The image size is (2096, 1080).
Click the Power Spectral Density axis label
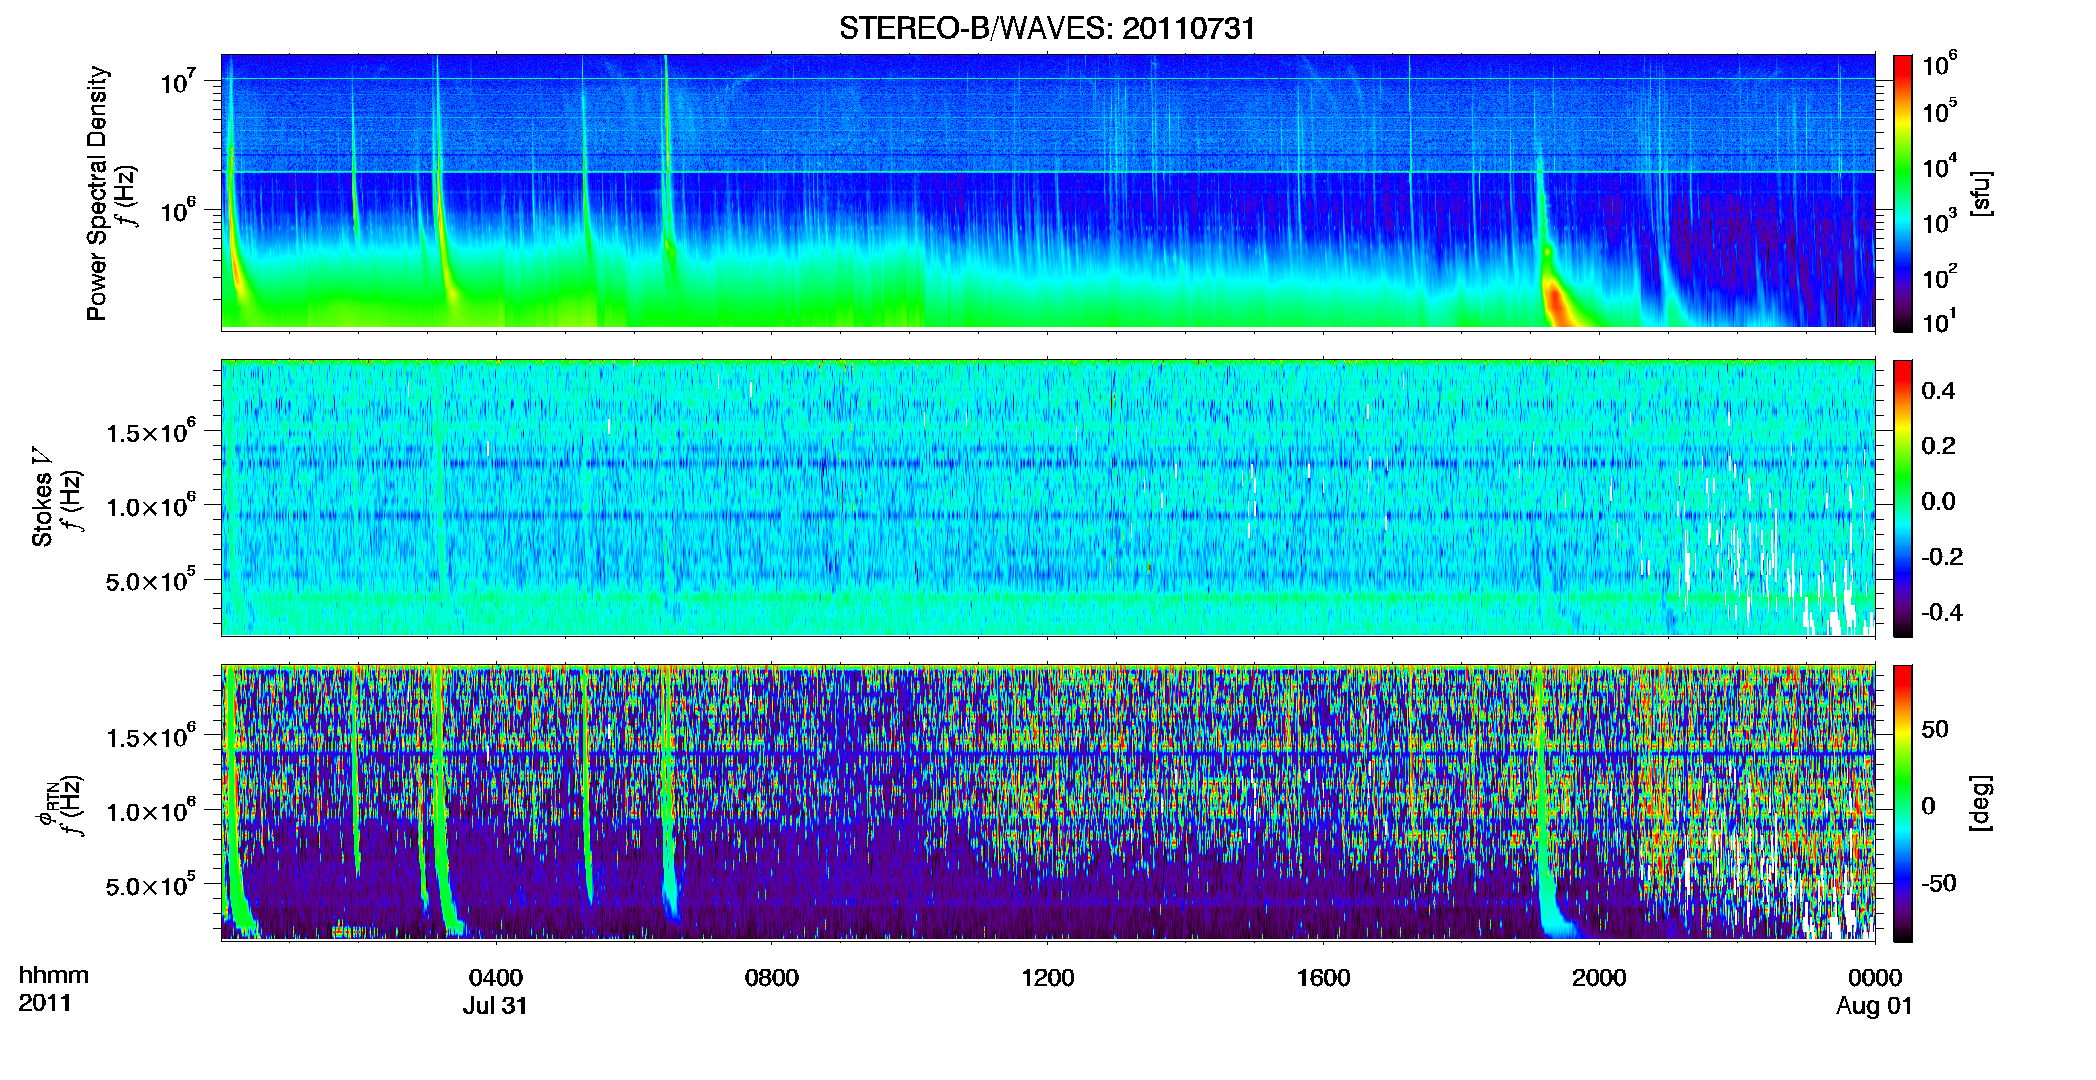(x=97, y=193)
